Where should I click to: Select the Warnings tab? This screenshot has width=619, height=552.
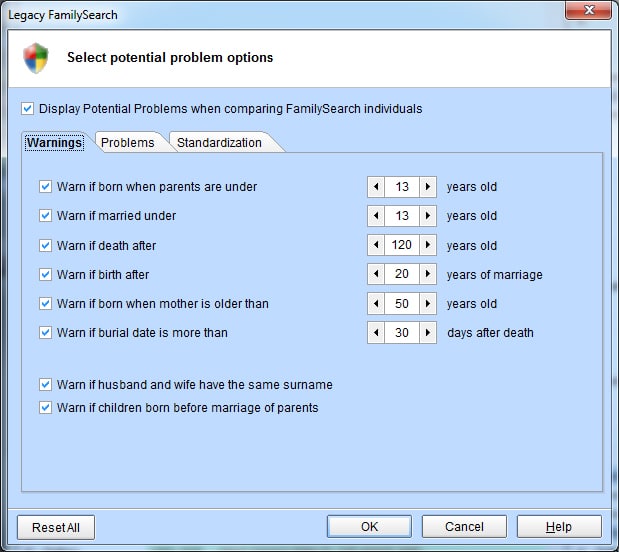(x=54, y=143)
